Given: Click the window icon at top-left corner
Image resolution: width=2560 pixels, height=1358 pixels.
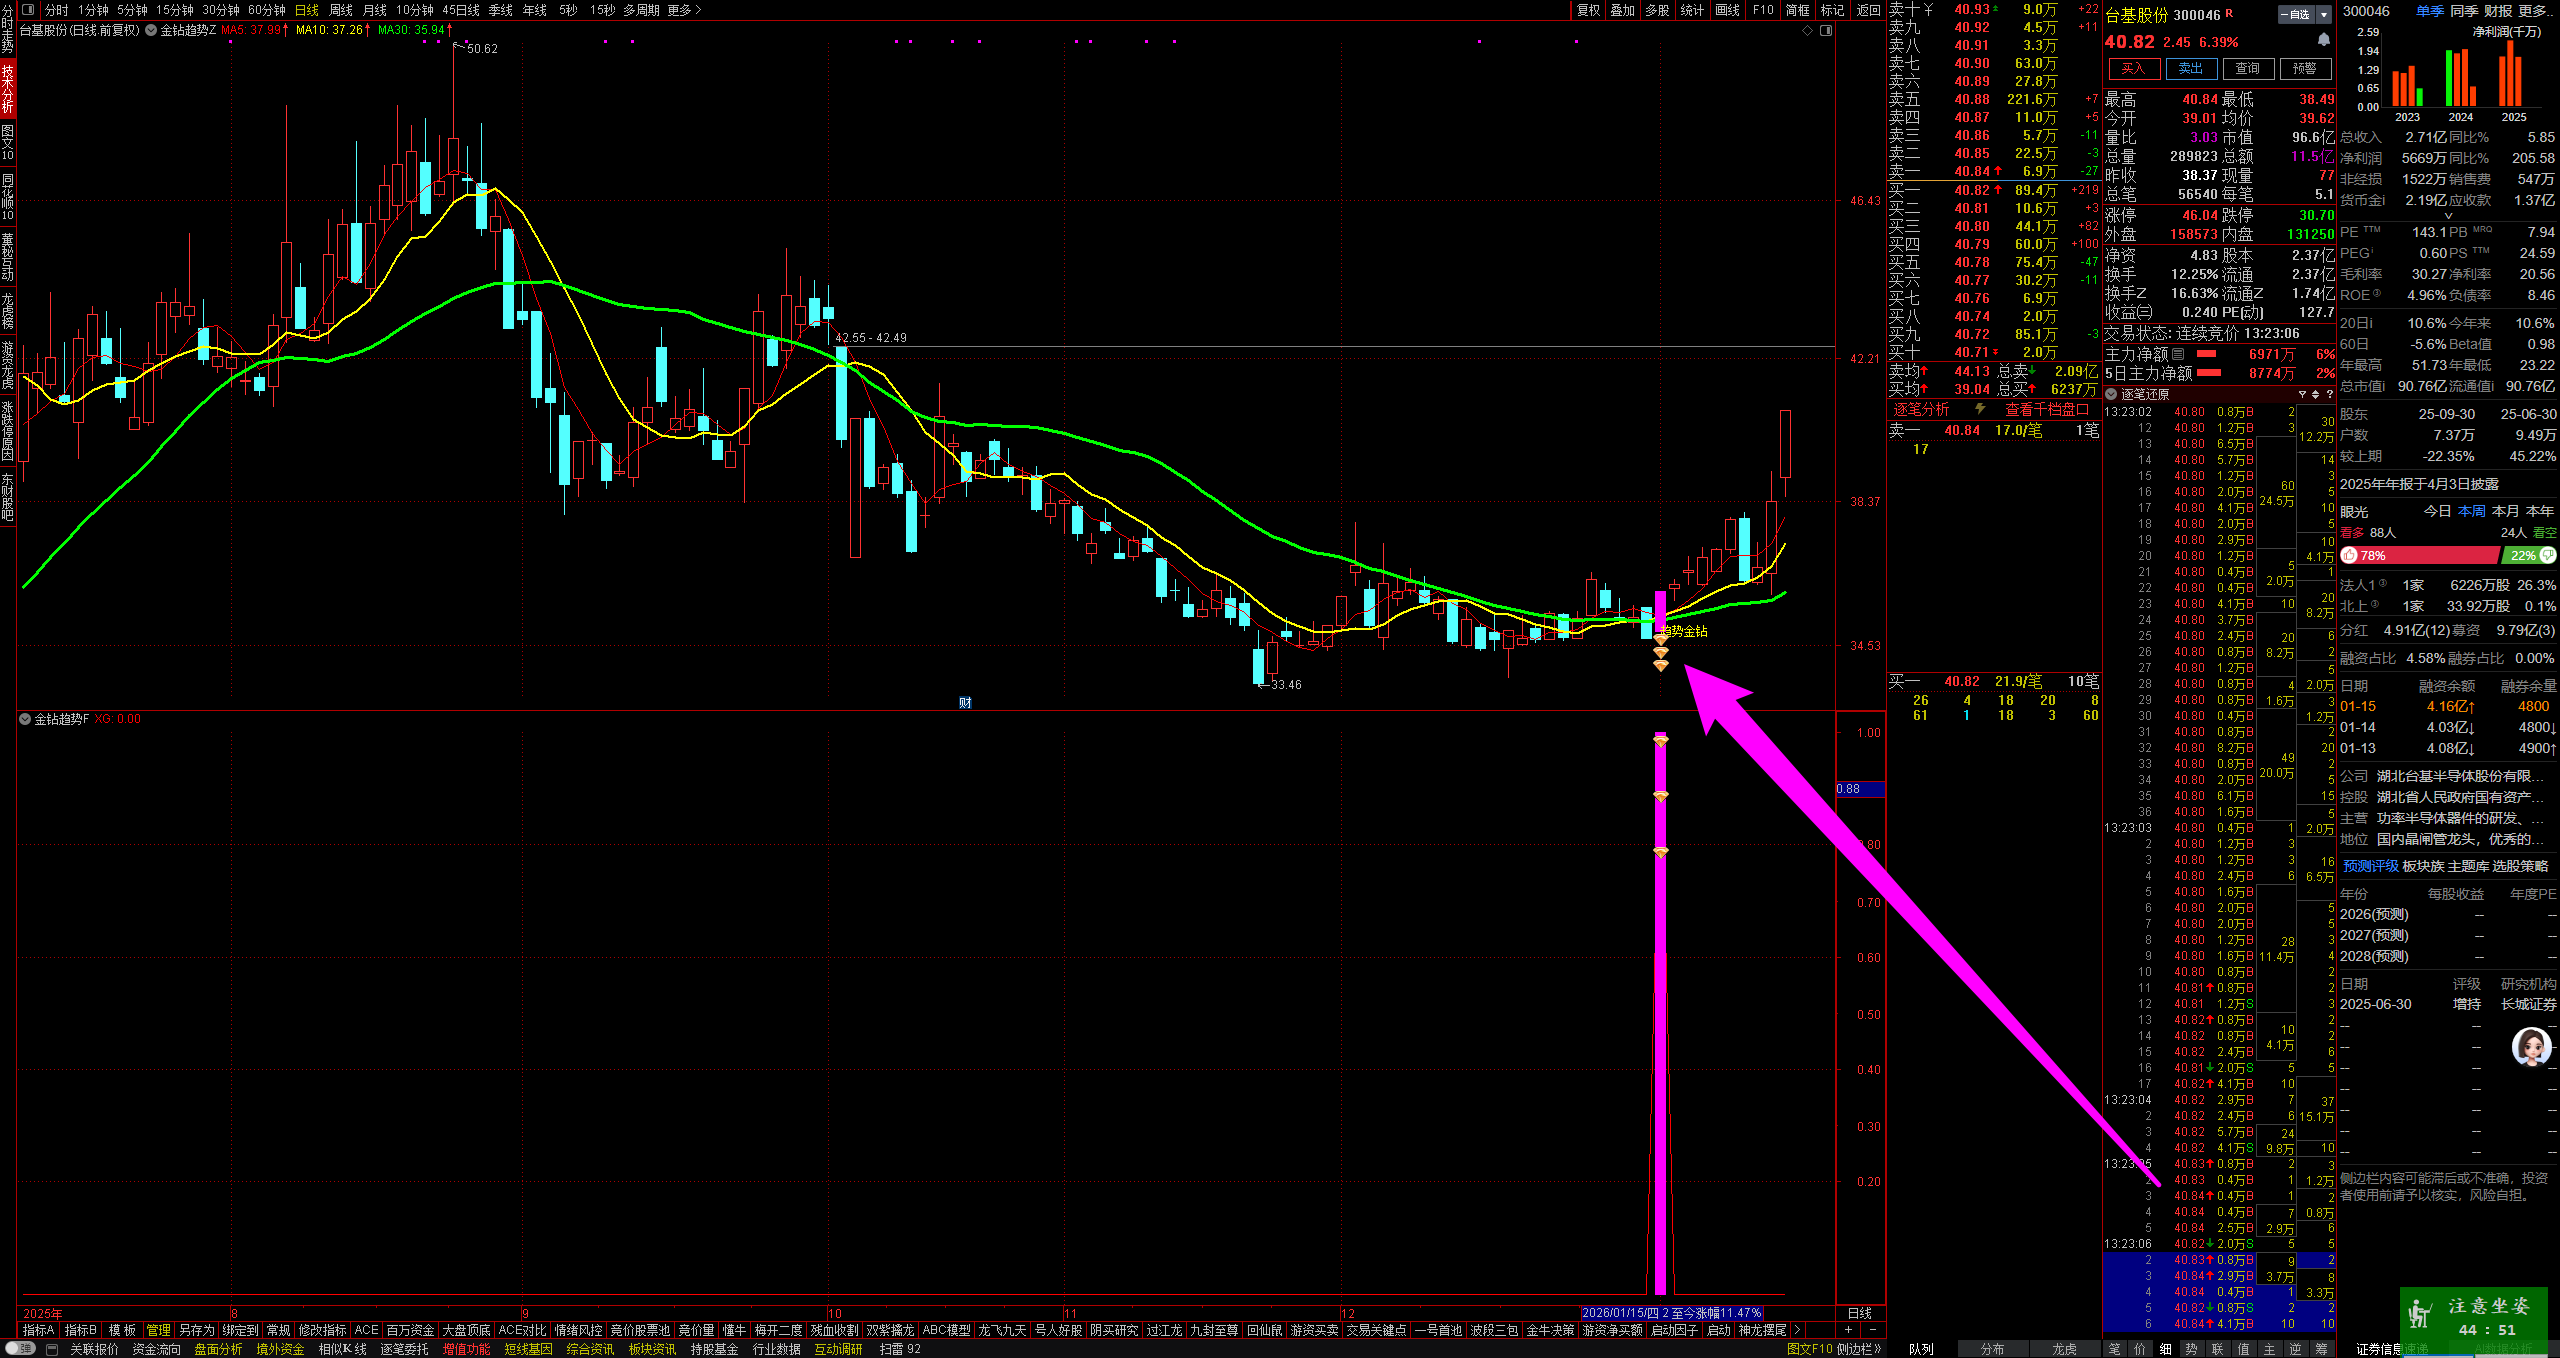Looking at the screenshot, I should click(28, 10).
